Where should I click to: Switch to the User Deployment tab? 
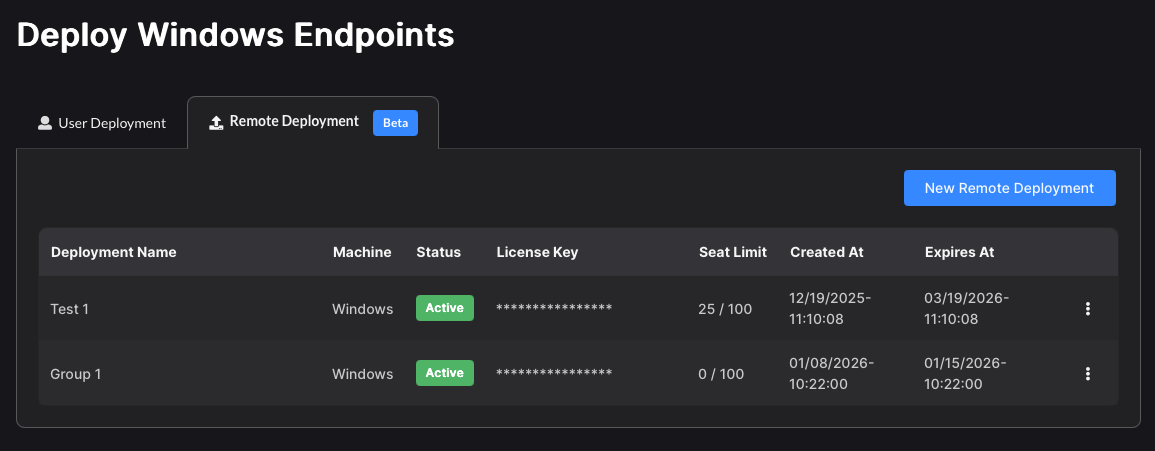click(102, 123)
